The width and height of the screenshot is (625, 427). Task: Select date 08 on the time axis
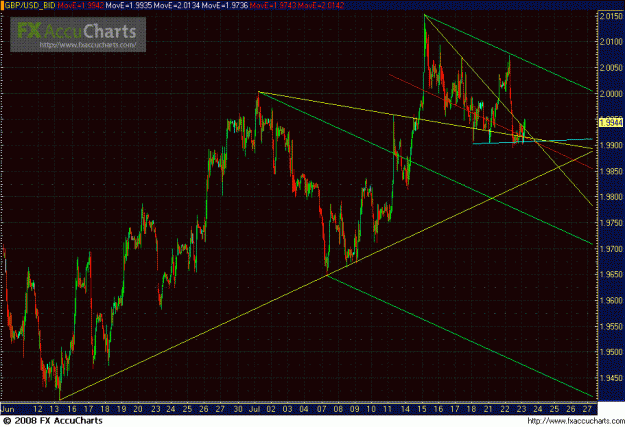click(338, 409)
